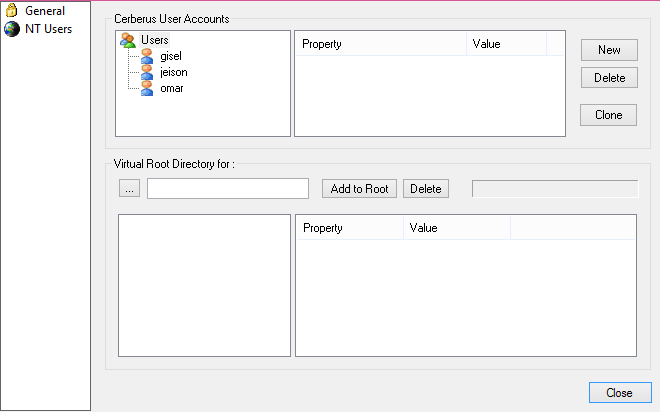Open the General settings page
This screenshot has width=660, height=412.
click(45, 11)
